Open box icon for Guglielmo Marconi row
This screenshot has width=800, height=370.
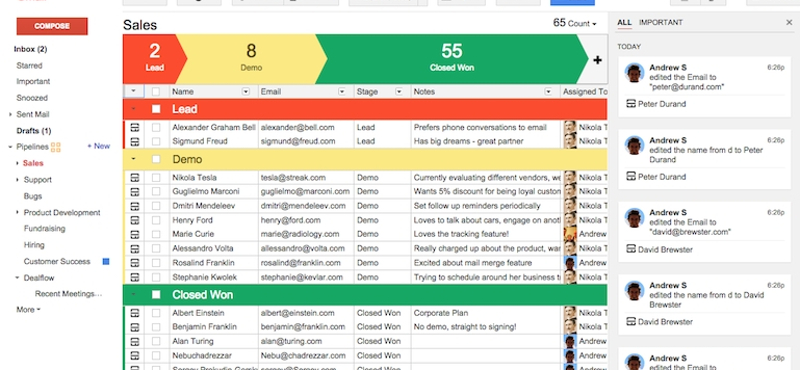135,191
